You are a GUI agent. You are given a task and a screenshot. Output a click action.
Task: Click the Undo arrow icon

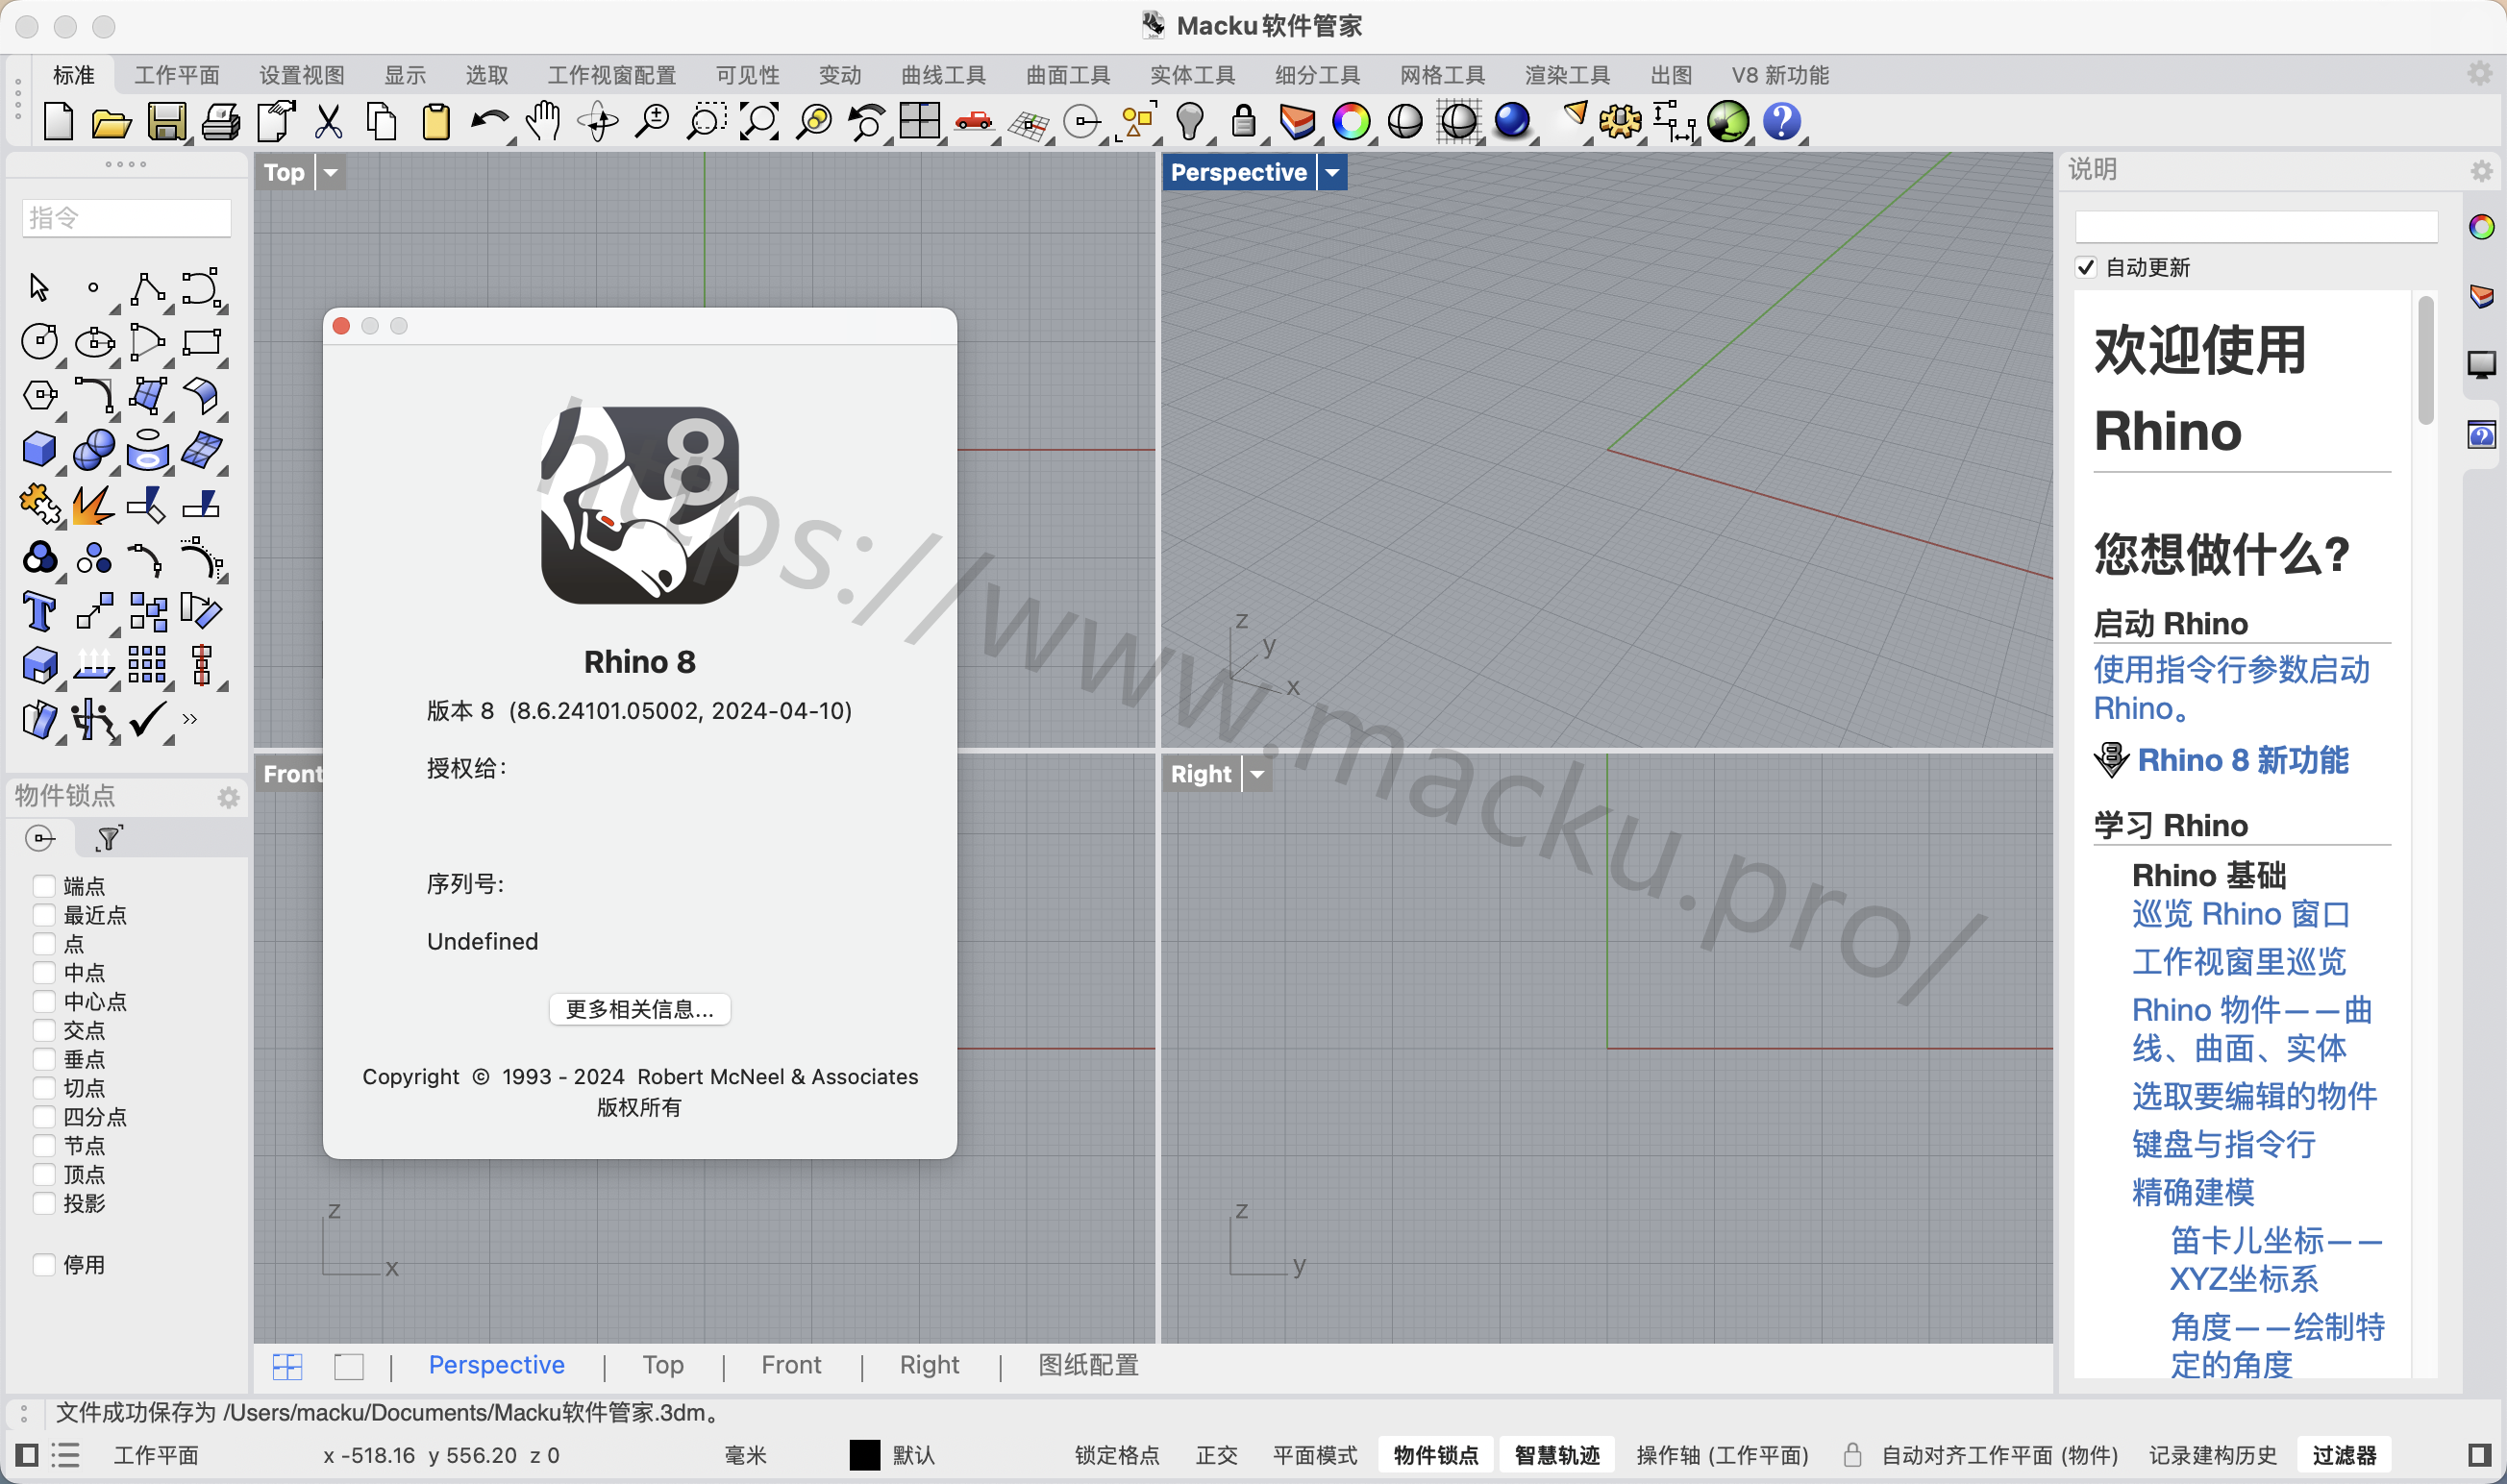pos(490,122)
